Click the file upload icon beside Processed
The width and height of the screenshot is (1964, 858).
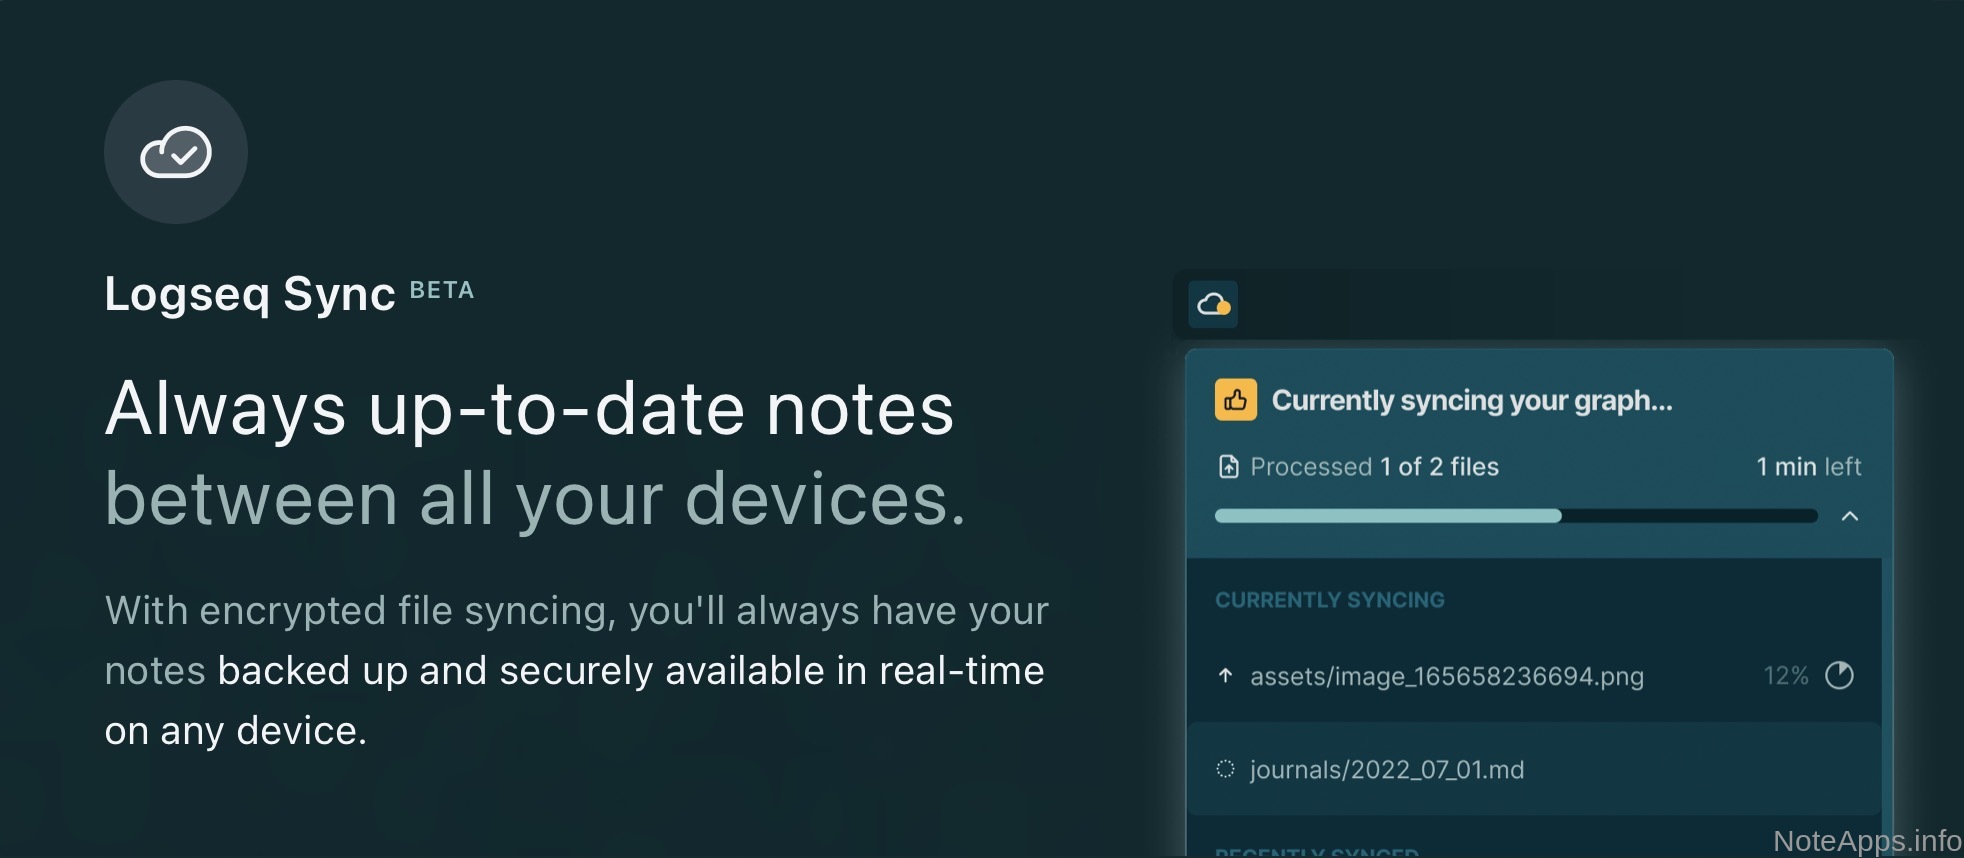1228,467
